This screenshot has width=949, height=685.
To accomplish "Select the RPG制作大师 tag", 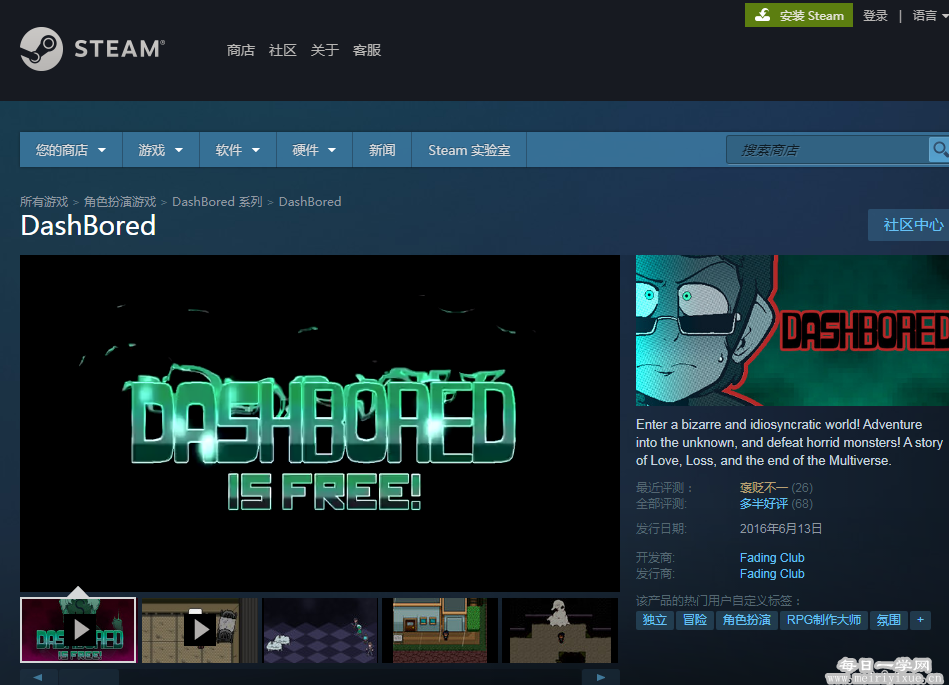I will pos(824,620).
